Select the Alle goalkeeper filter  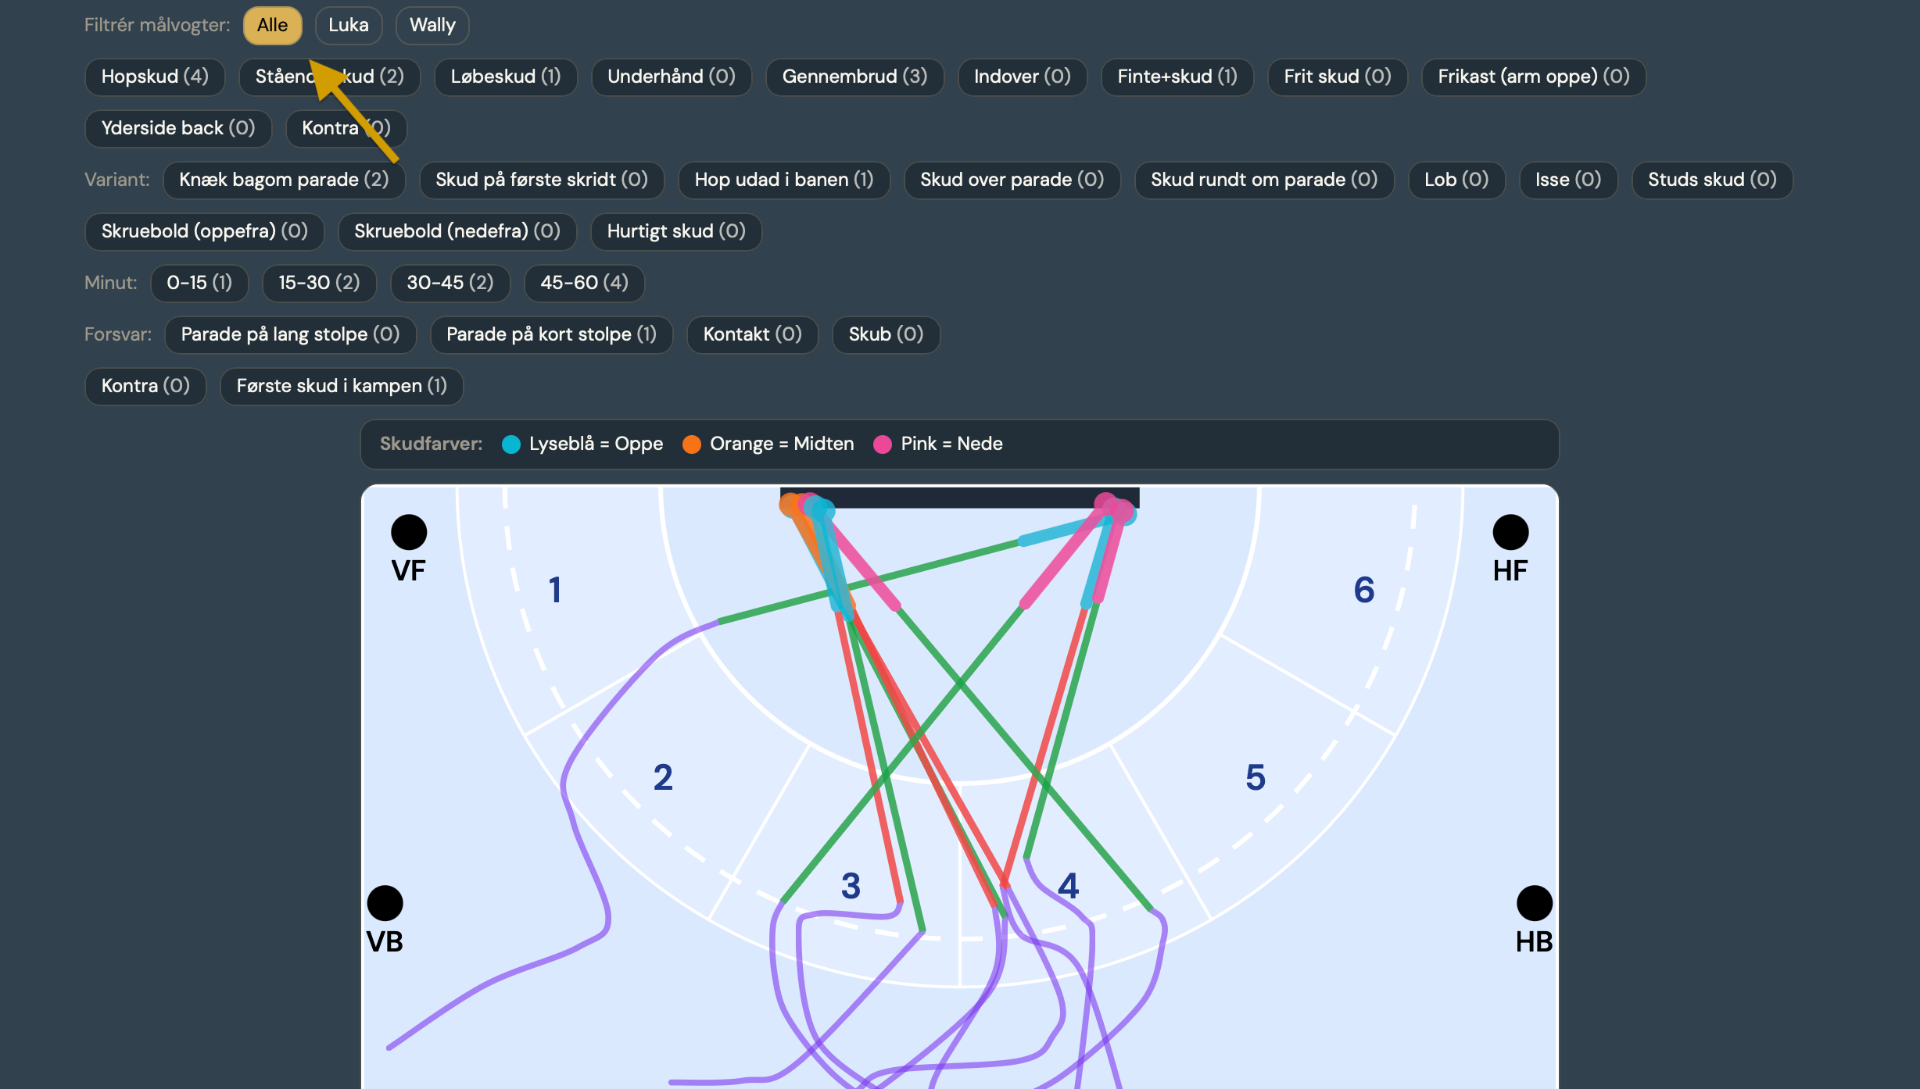(x=272, y=25)
